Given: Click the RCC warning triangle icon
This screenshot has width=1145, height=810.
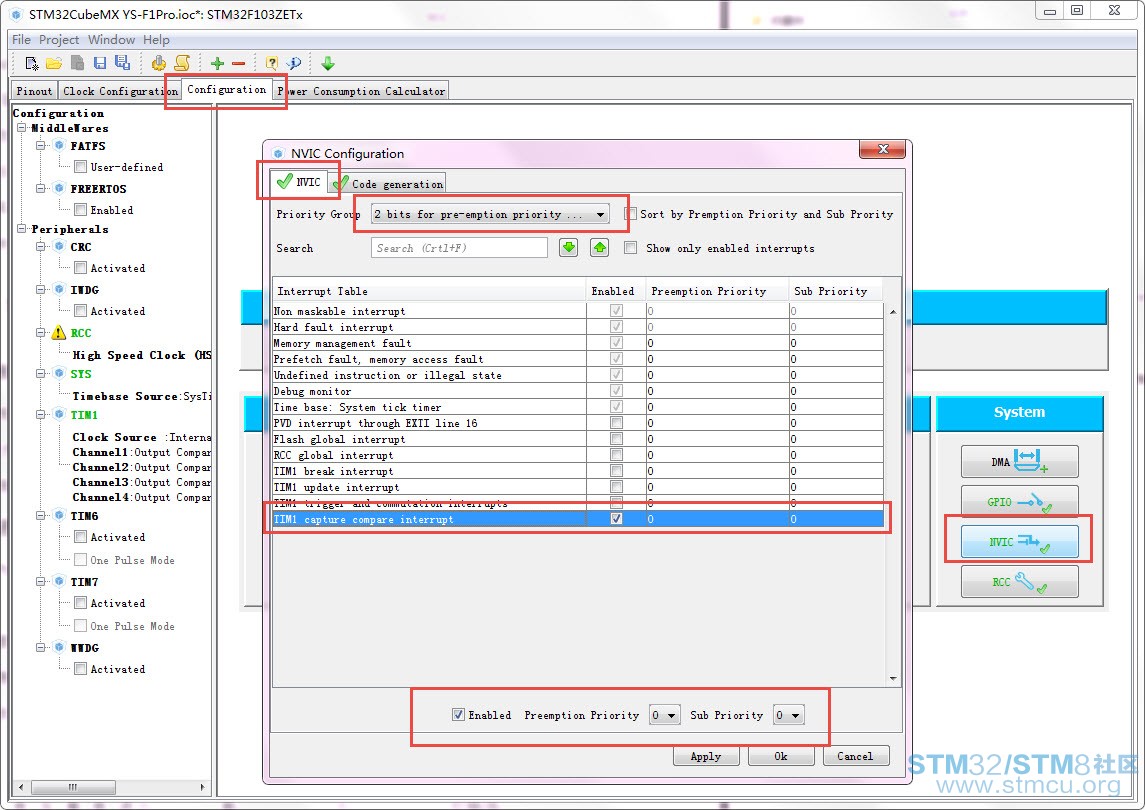Looking at the screenshot, I should (x=58, y=333).
